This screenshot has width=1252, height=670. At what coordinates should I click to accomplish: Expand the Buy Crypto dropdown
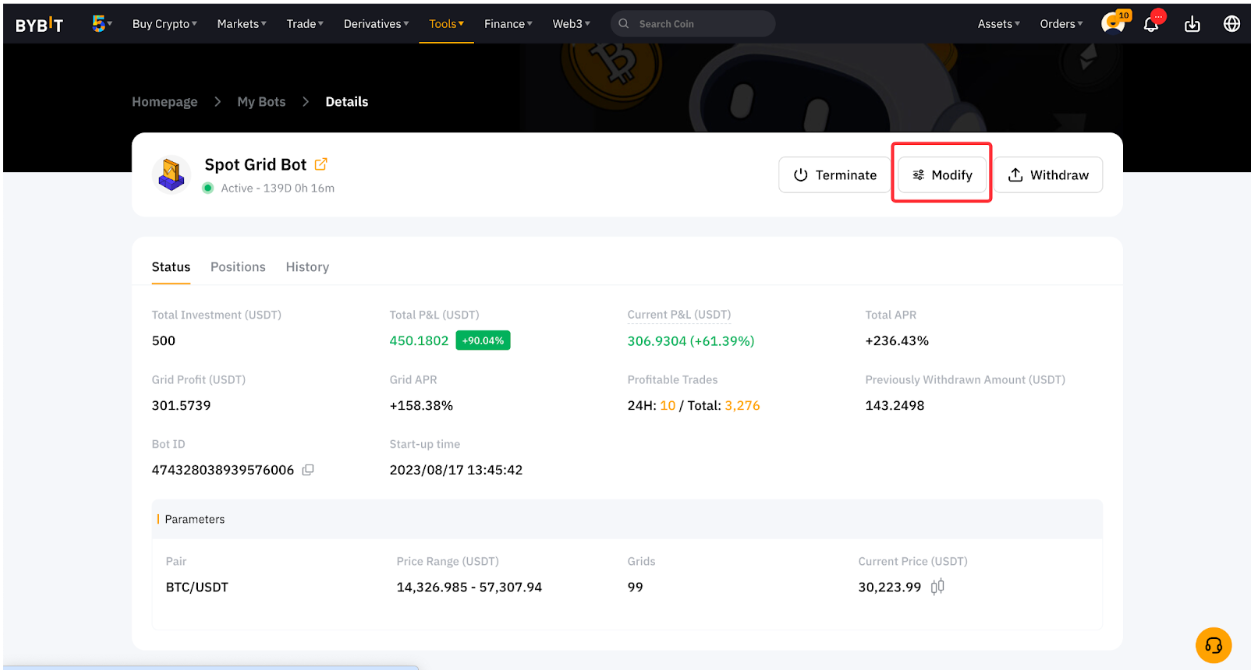click(x=164, y=24)
